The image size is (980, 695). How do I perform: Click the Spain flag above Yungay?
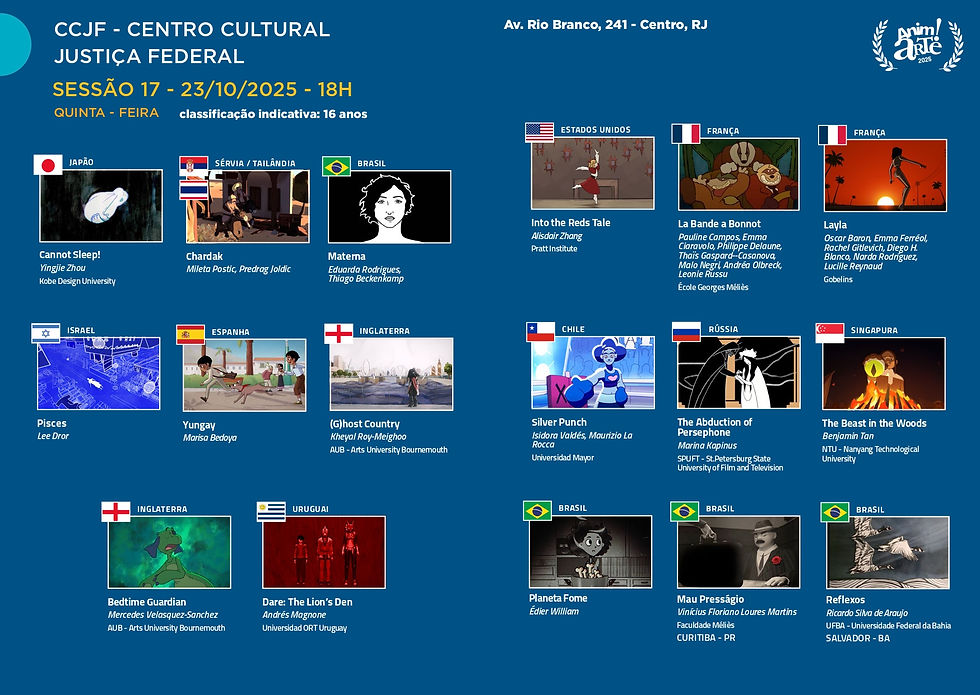coord(191,334)
